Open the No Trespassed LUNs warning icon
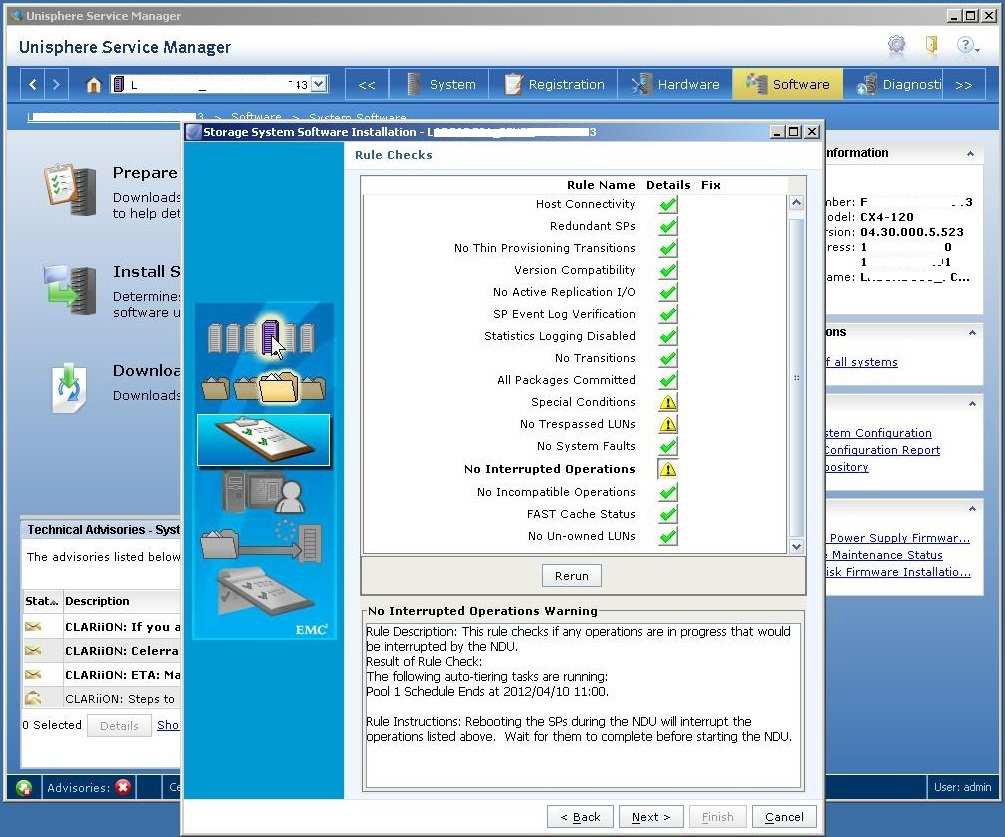1005x837 pixels. pyautogui.click(x=667, y=424)
